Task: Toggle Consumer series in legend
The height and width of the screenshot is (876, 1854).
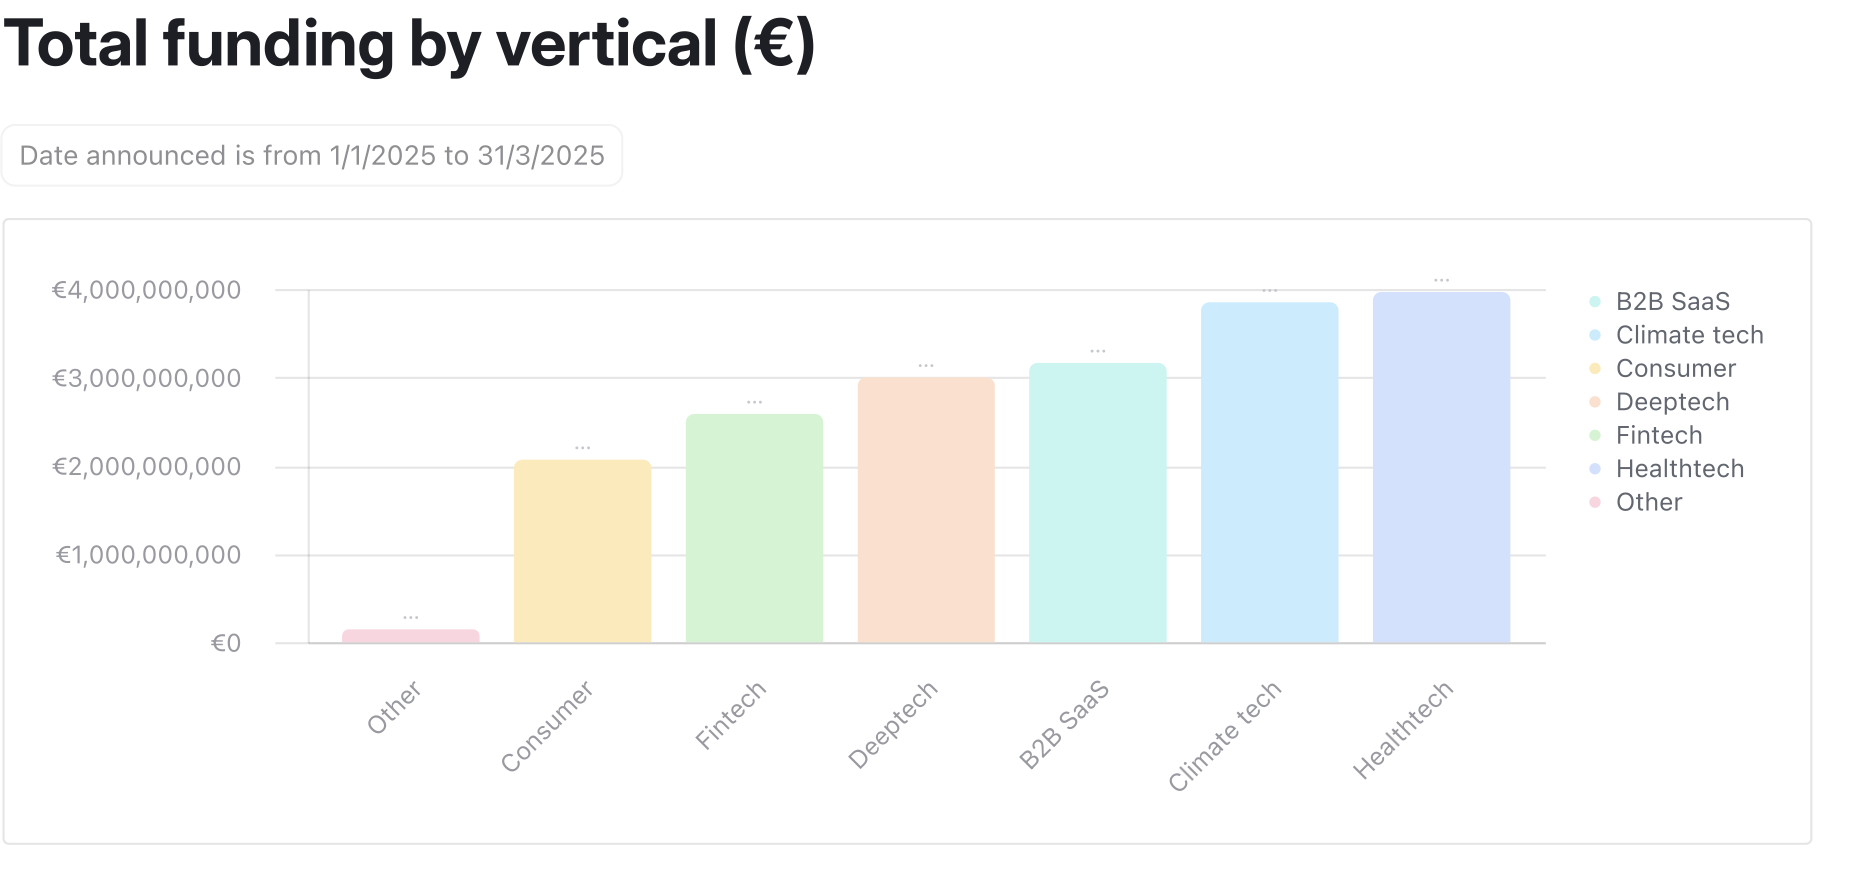Action: click(1675, 369)
